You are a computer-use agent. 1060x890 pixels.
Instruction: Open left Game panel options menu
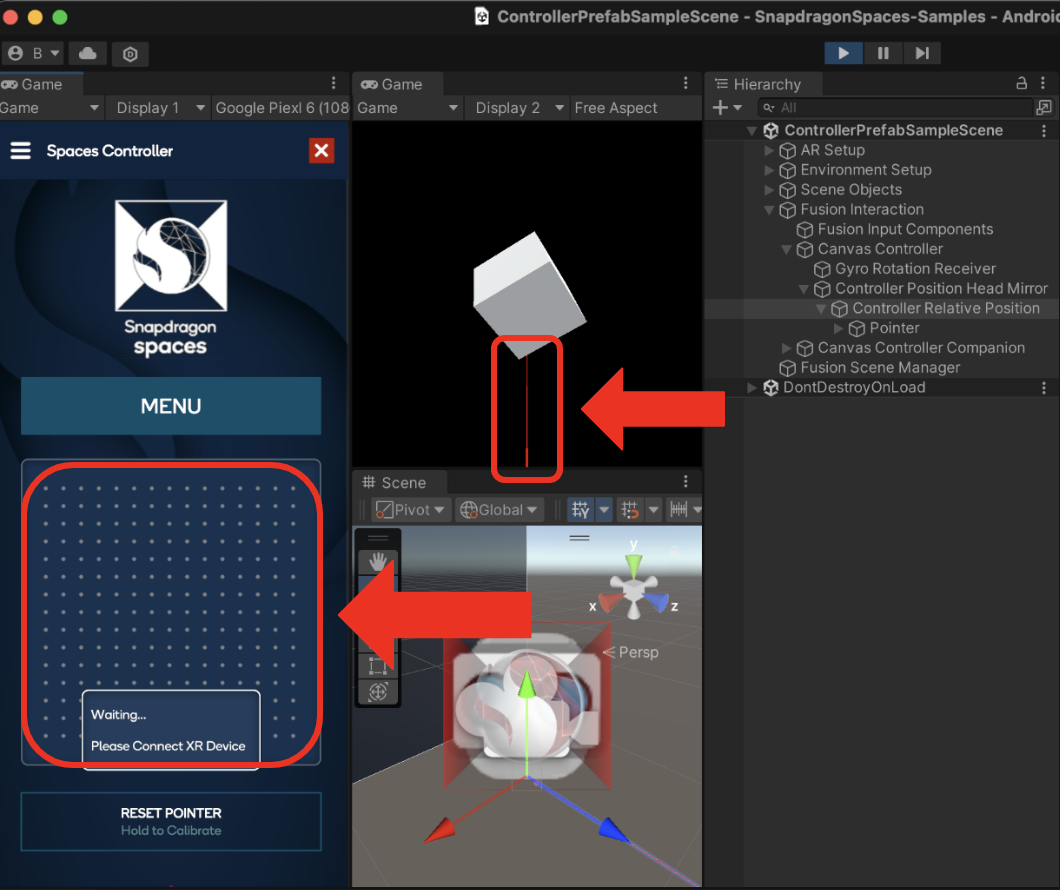pos(333,83)
